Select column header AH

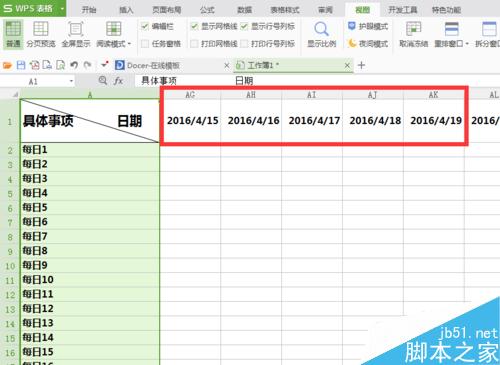[x=251, y=95]
